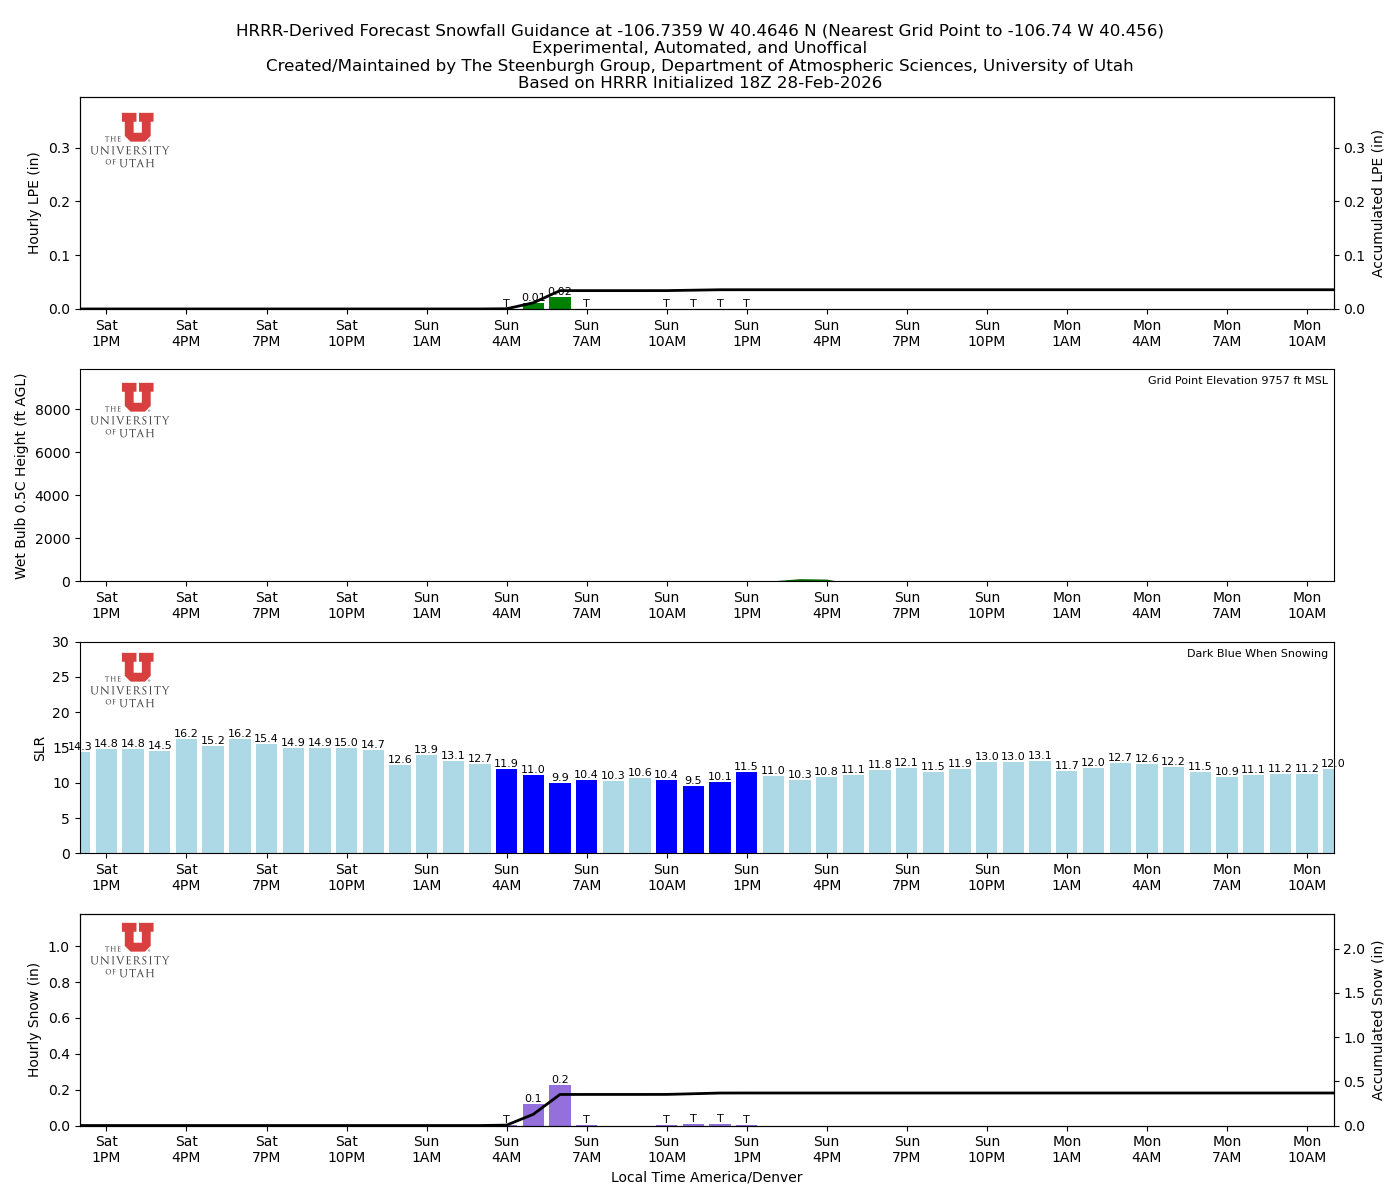Click the light blue SLR bar labeled 16.2
The image size is (1400, 1200).
tap(187, 797)
